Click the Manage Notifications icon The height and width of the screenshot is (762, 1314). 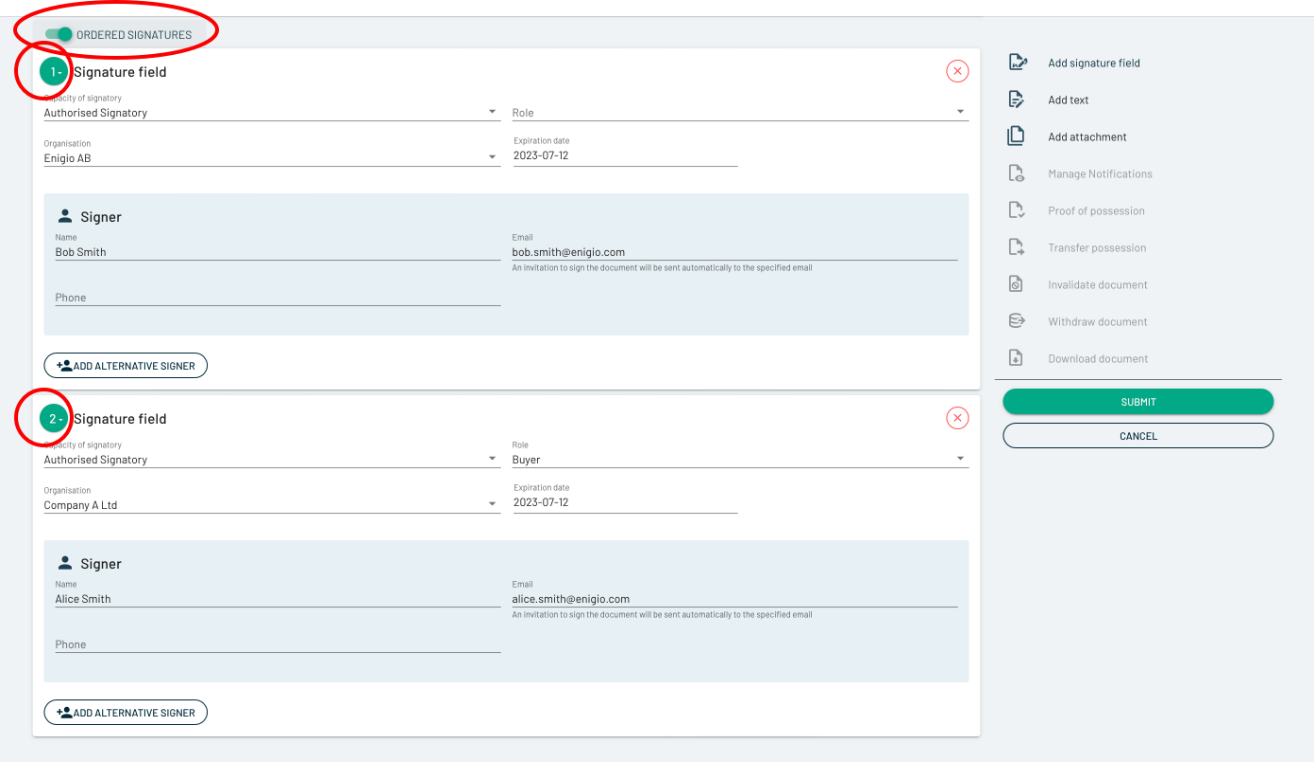tap(1016, 174)
